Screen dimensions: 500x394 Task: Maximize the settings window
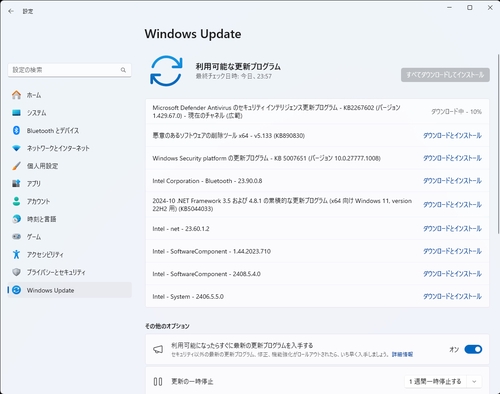tap(470, 8)
